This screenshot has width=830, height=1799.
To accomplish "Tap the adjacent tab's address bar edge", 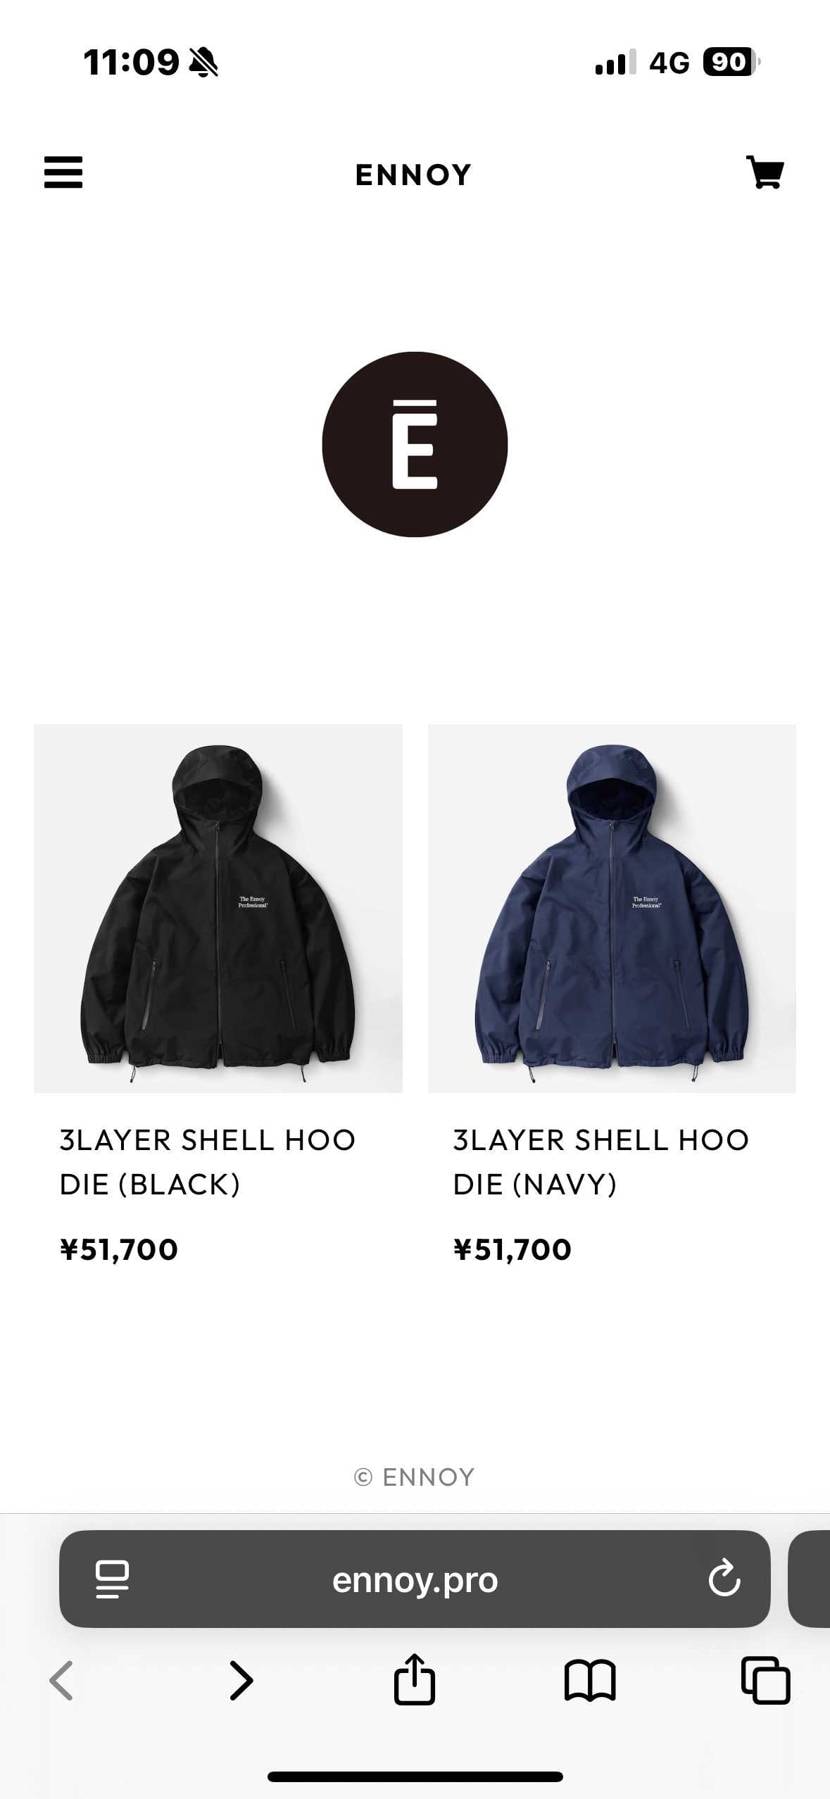I will [809, 1579].
